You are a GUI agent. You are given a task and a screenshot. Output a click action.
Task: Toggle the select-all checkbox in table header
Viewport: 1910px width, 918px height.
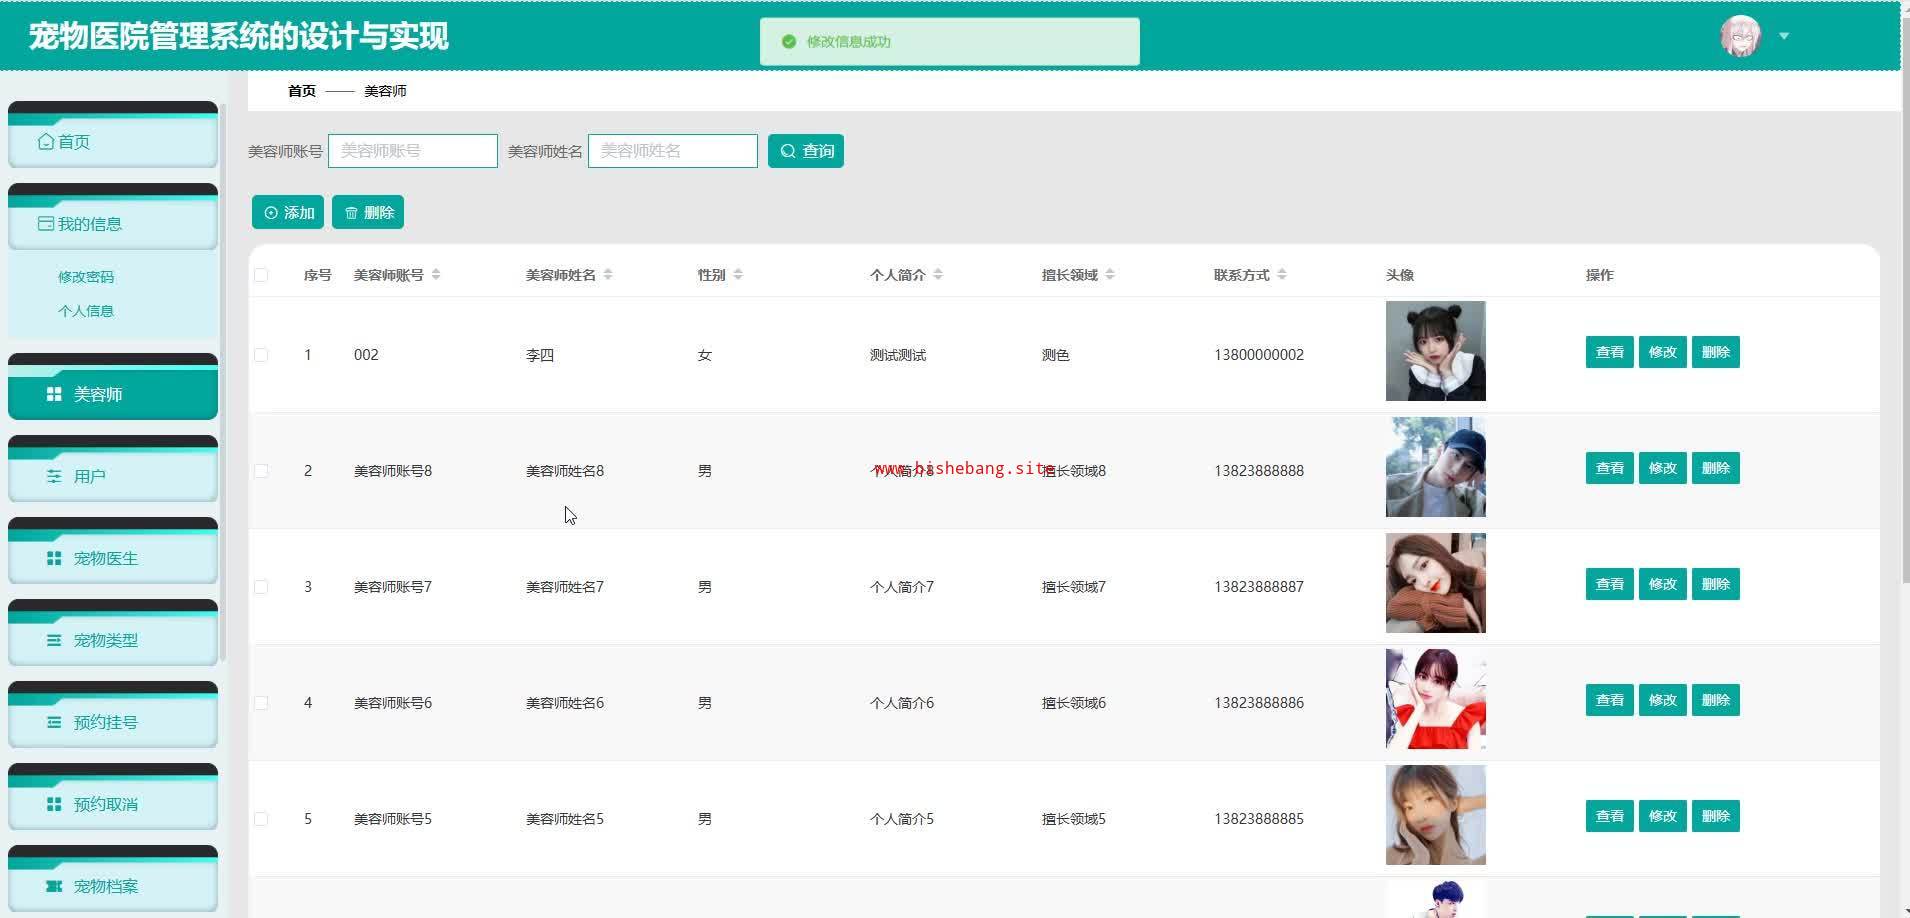(x=261, y=275)
